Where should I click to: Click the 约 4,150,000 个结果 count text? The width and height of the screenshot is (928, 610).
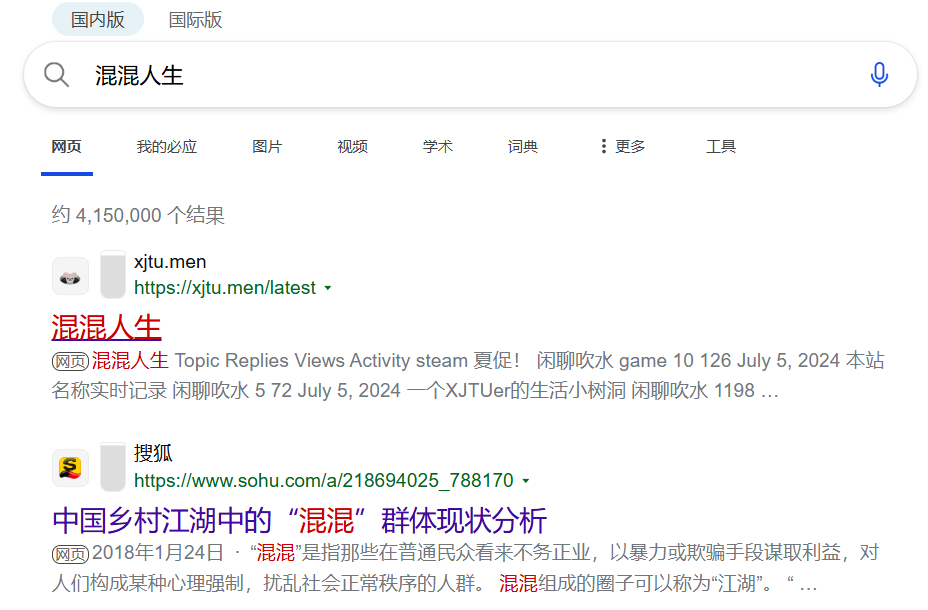(138, 215)
